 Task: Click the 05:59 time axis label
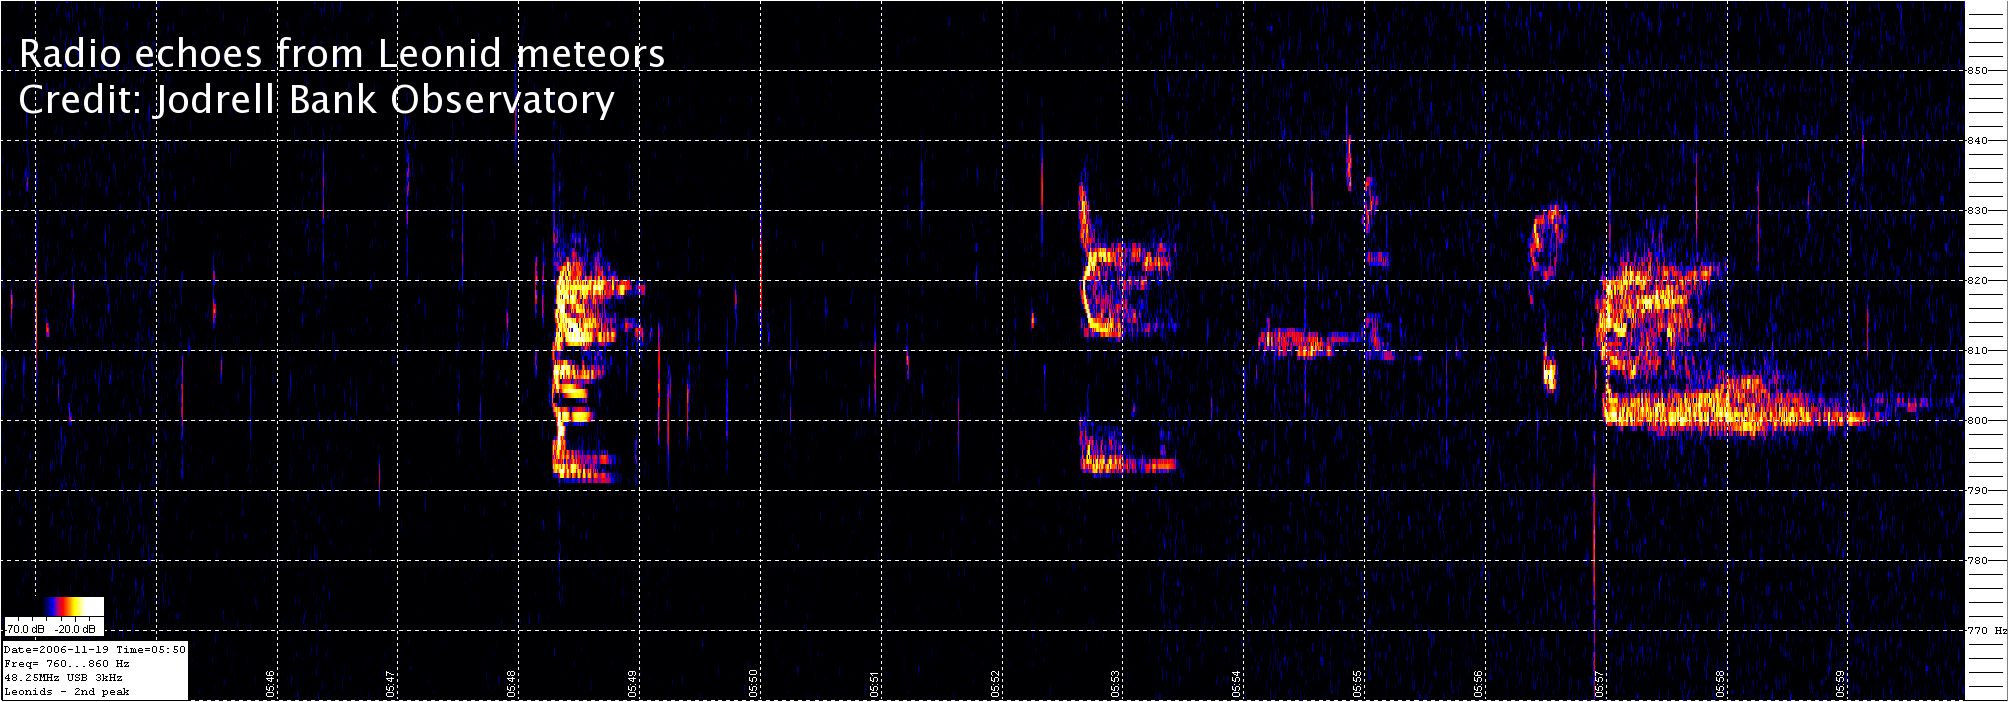coord(1842,683)
